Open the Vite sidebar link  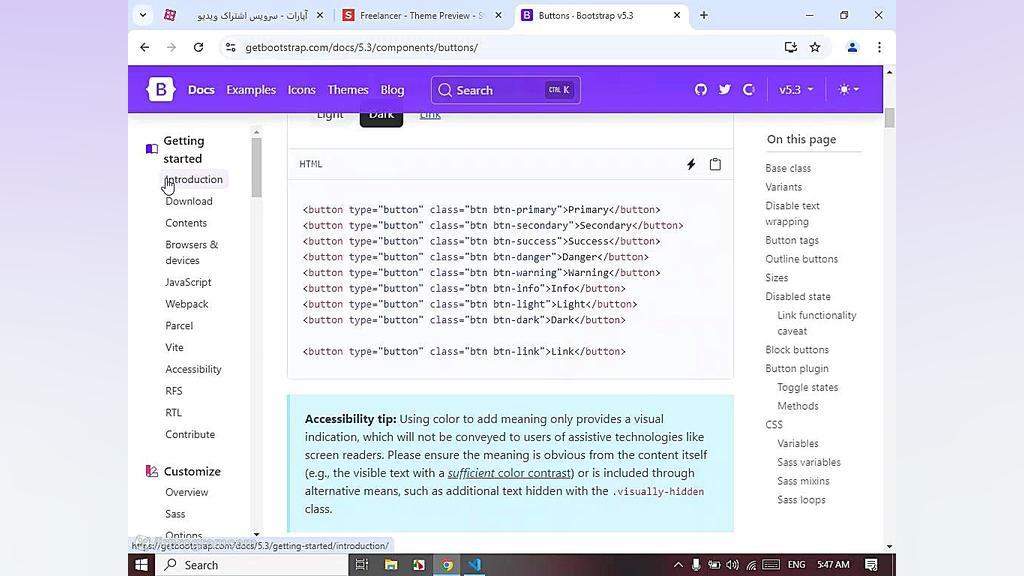[174, 347]
